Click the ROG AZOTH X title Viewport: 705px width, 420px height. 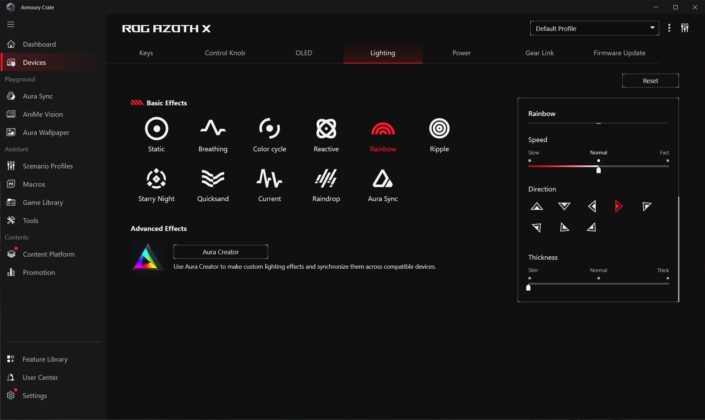click(166, 29)
